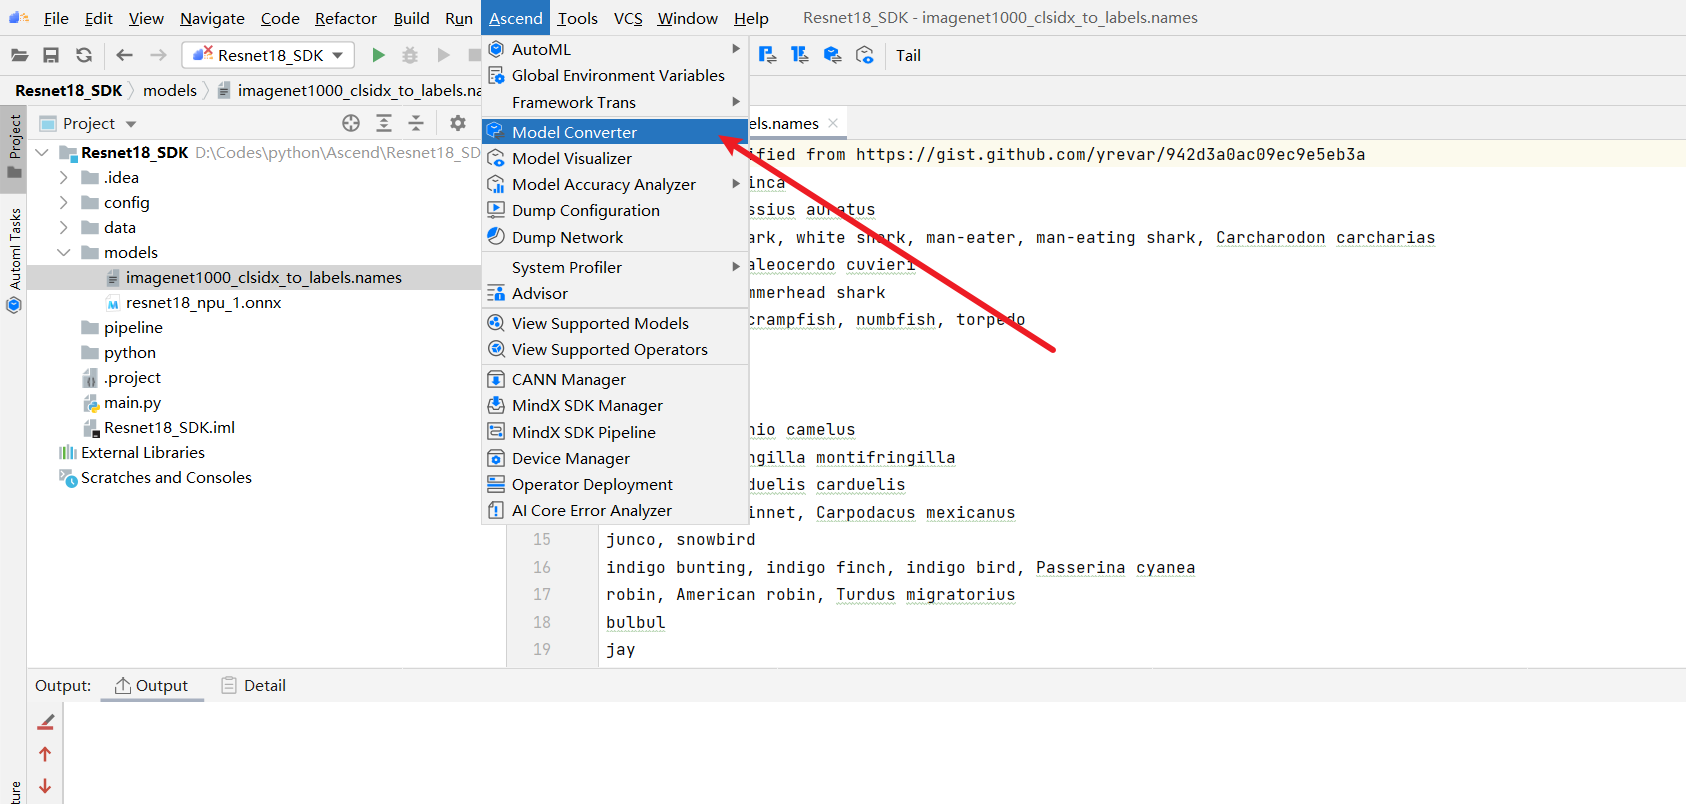This screenshot has width=1686, height=804.
Task: Open the File menu
Action: click(56, 18)
